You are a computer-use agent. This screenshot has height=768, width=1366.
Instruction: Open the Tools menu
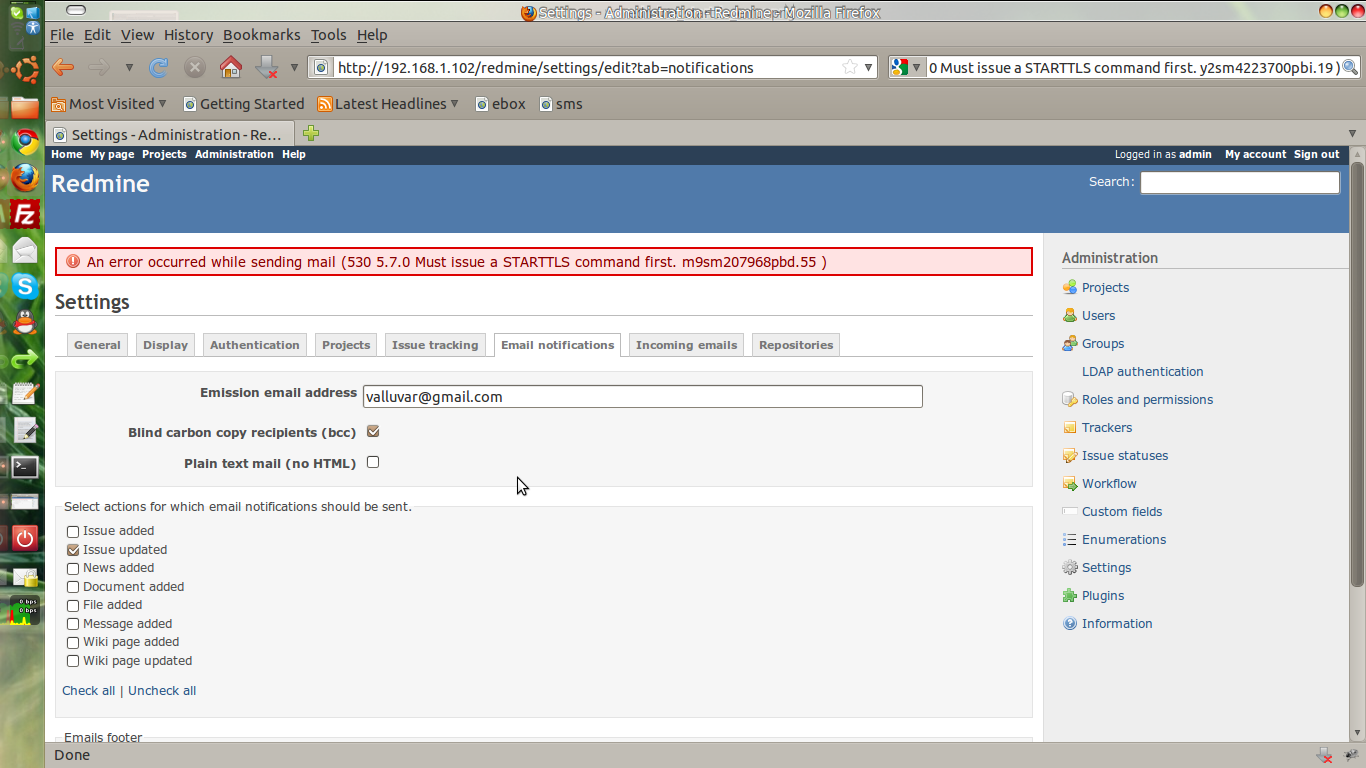coord(328,35)
